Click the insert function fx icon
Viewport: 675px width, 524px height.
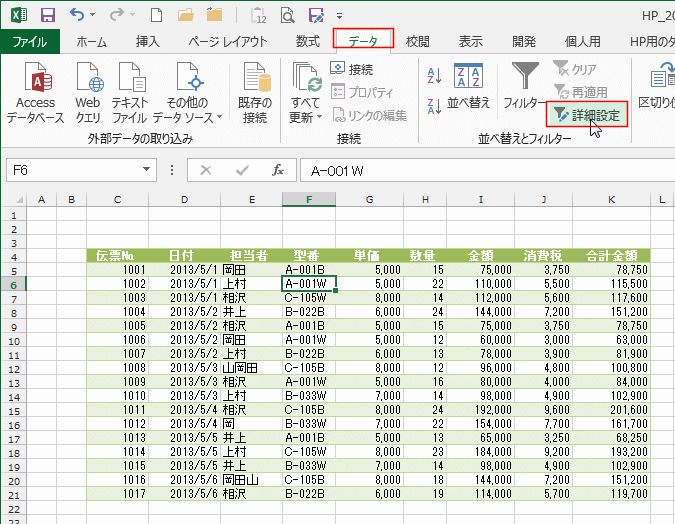[x=277, y=170]
